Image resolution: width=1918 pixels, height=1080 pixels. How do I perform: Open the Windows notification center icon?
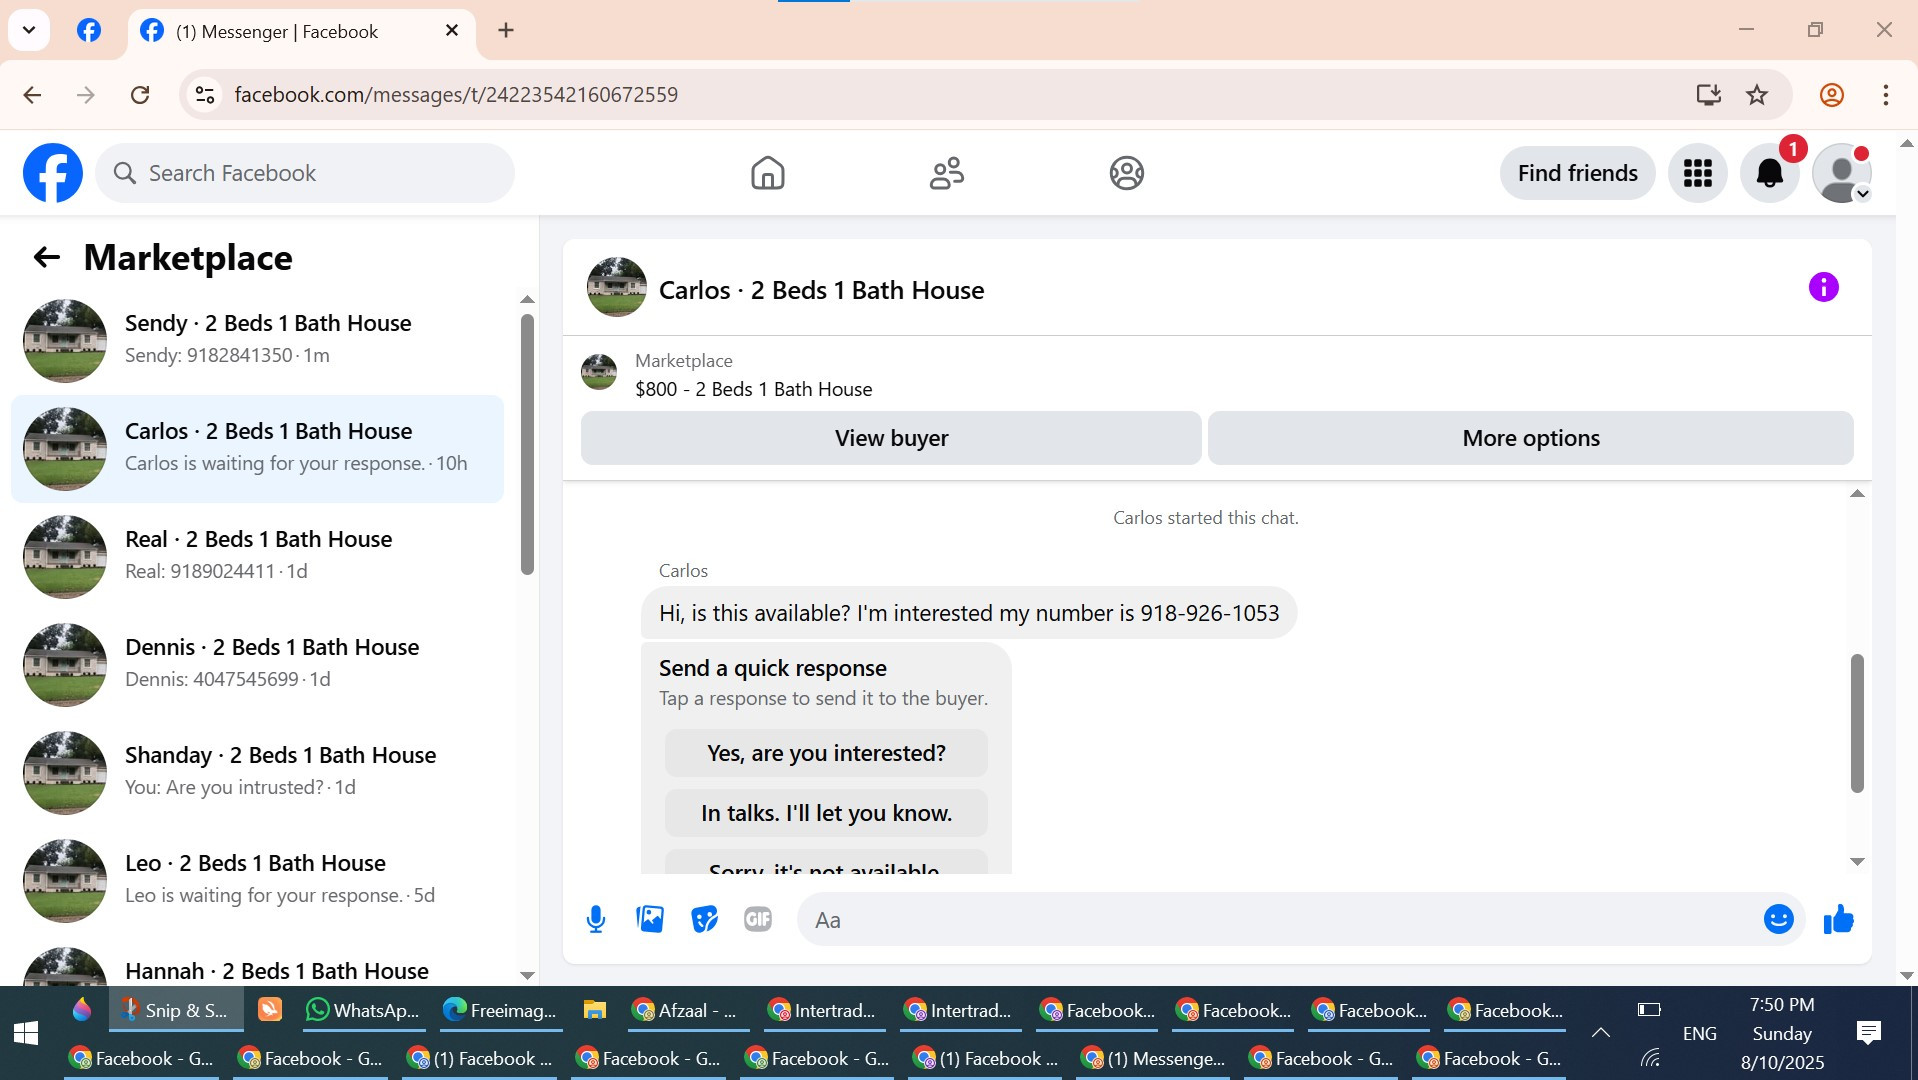(x=1868, y=1033)
